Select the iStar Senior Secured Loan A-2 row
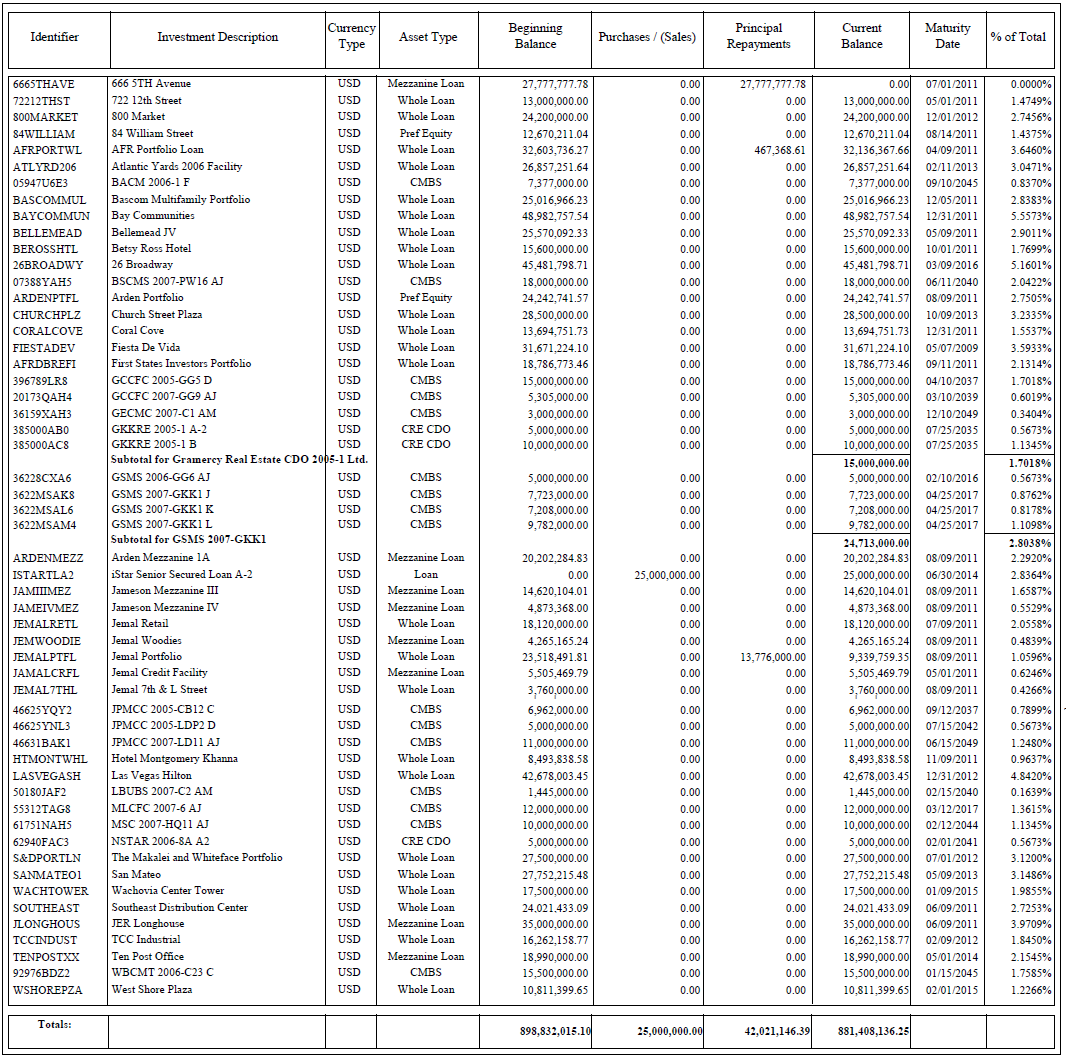This screenshot has height=1059, width=1067. pos(181,575)
